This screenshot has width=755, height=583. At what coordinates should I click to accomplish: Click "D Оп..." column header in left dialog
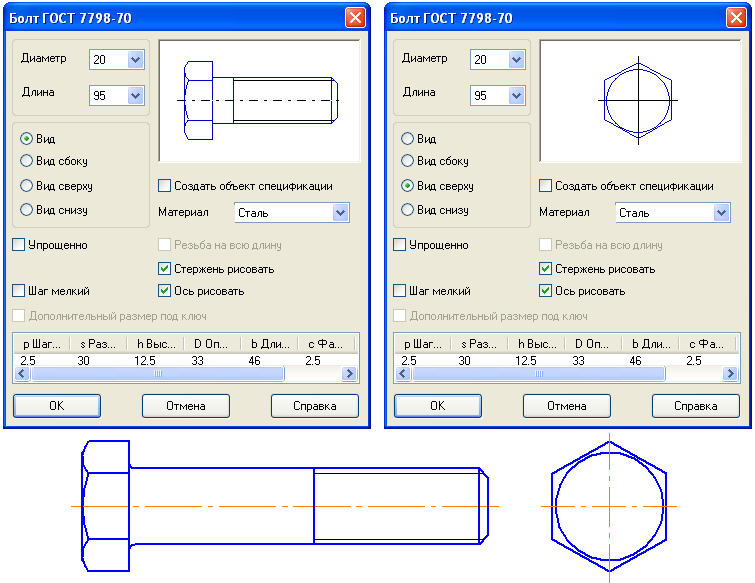[212, 344]
